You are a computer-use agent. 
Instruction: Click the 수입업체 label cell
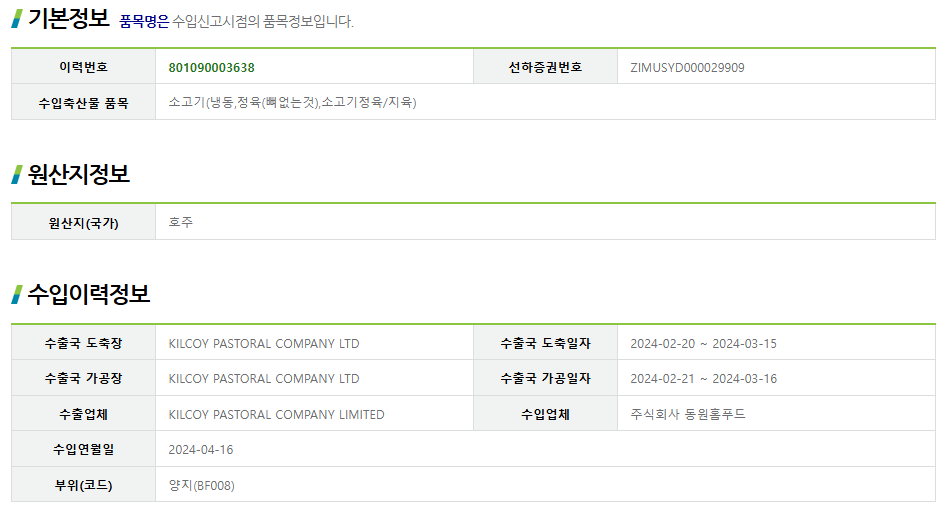(545, 414)
